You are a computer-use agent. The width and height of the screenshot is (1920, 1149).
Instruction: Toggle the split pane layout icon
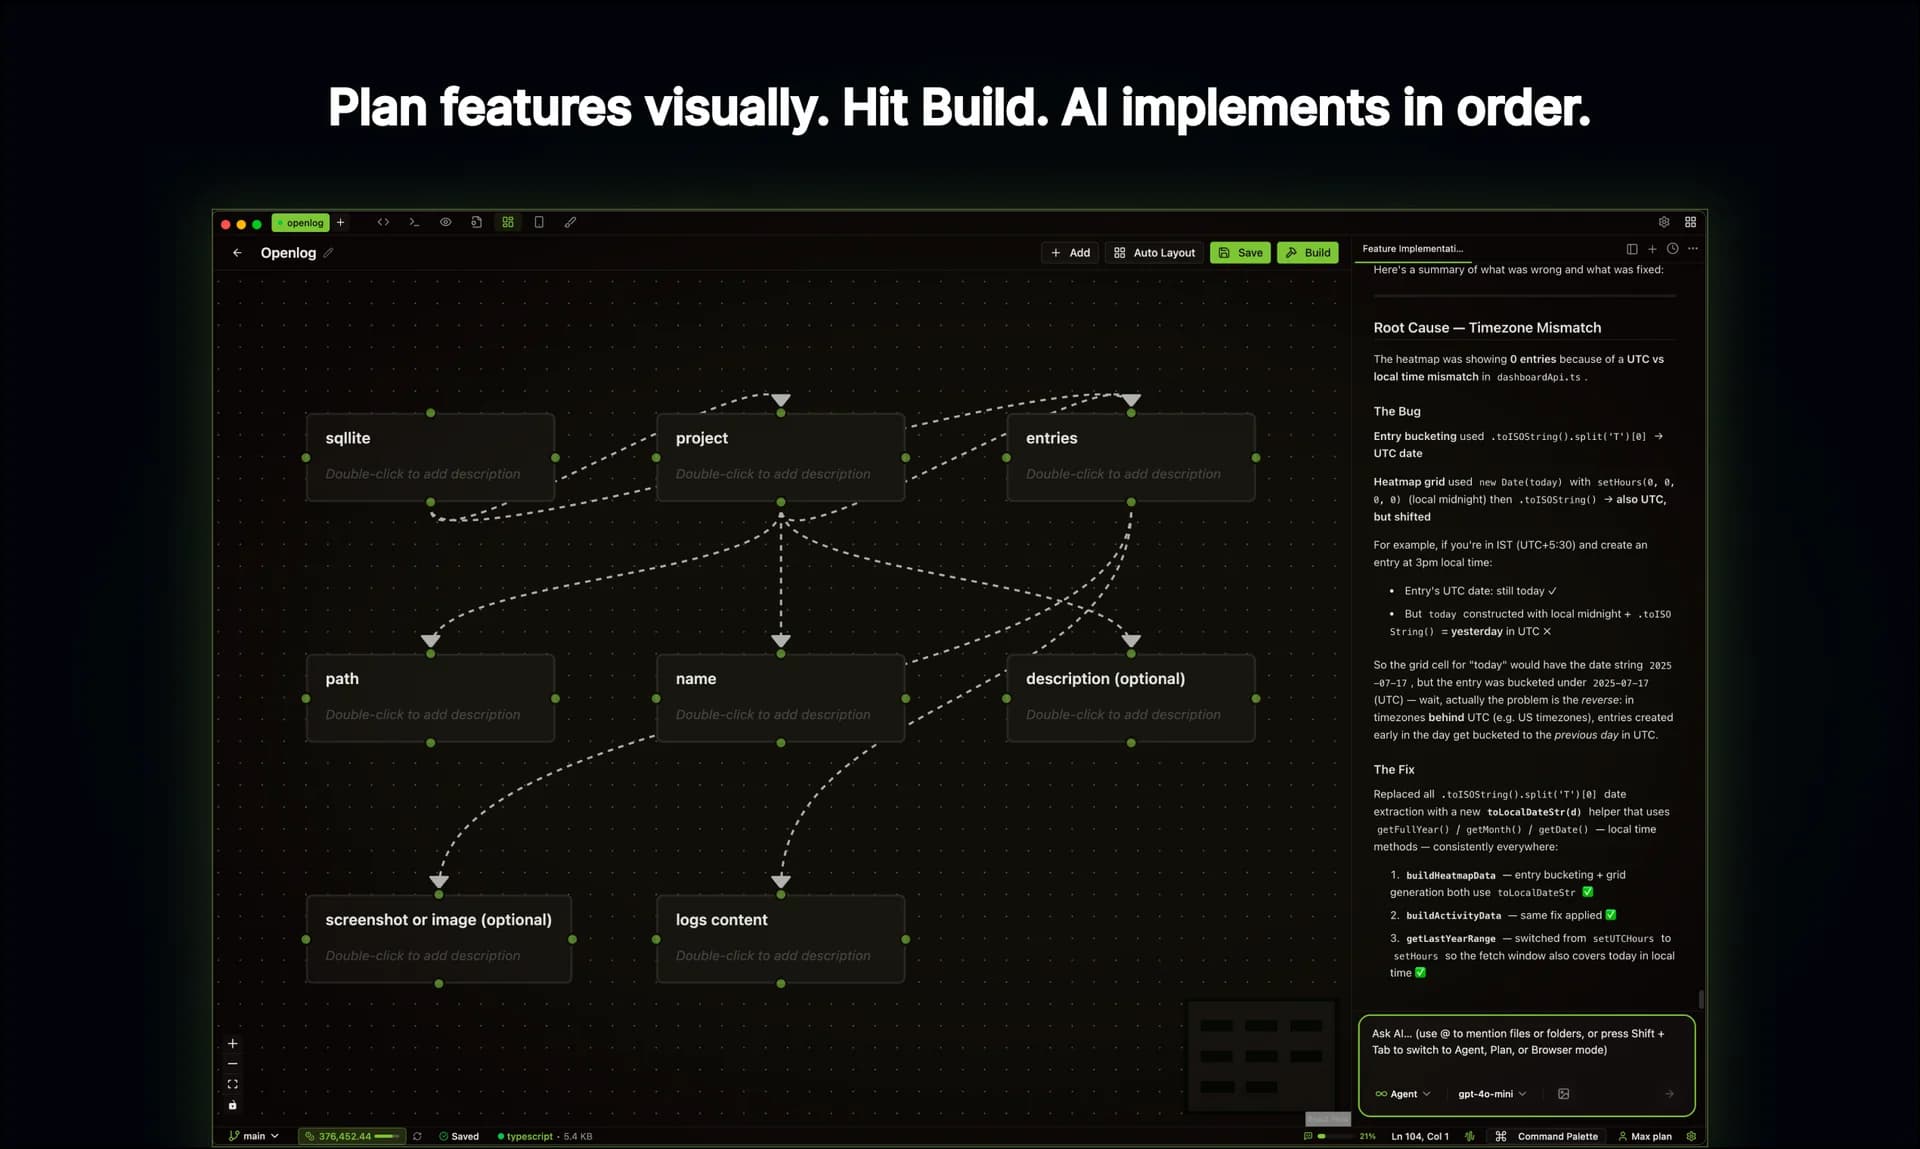pos(1632,249)
